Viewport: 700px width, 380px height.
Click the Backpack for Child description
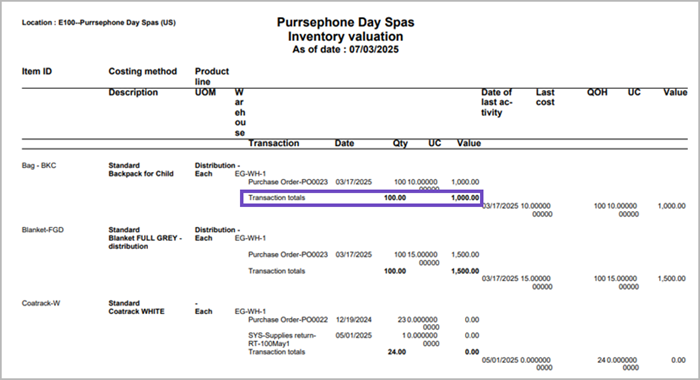(x=141, y=174)
